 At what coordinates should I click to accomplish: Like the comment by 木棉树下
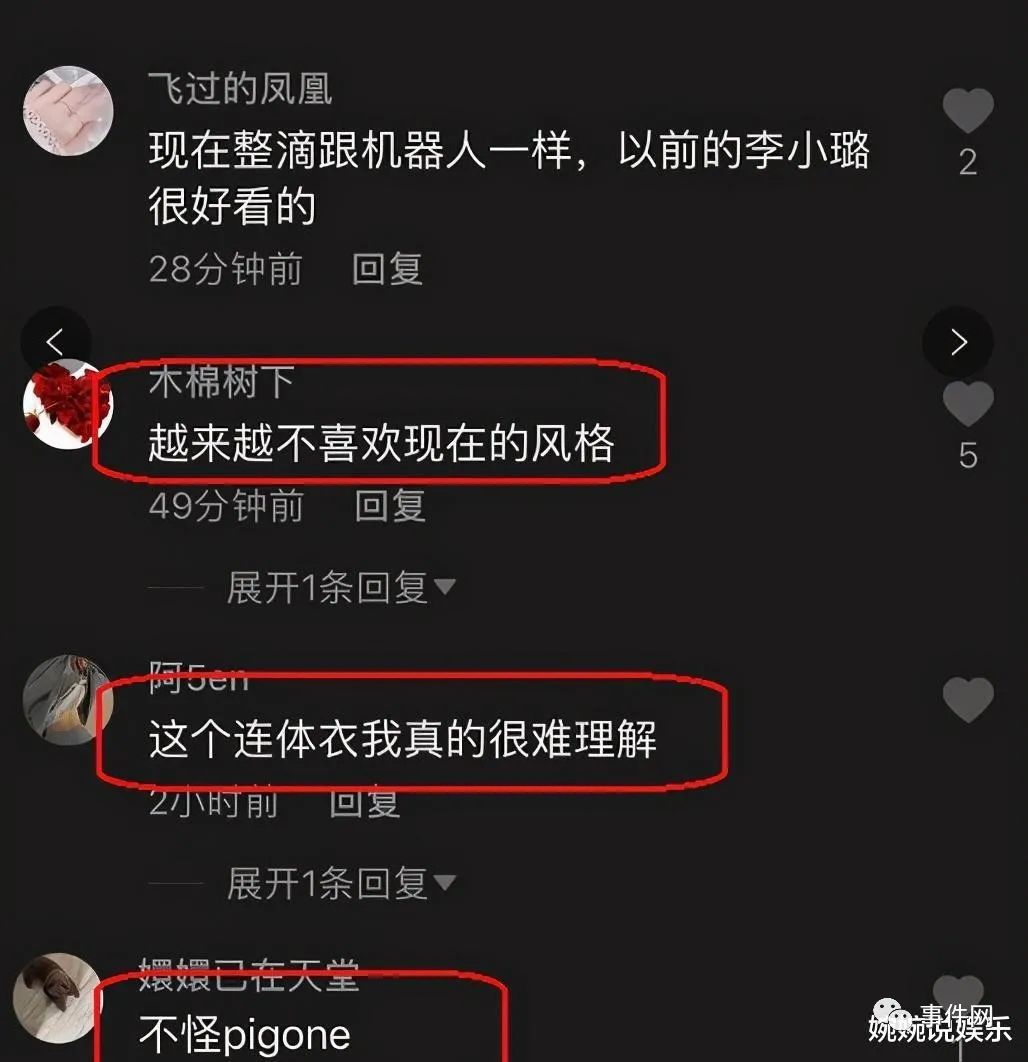968,404
